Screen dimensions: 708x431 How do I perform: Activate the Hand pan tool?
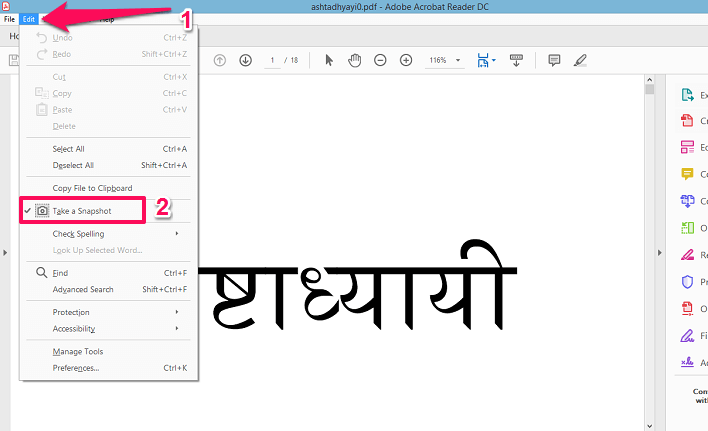coord(354,60)
